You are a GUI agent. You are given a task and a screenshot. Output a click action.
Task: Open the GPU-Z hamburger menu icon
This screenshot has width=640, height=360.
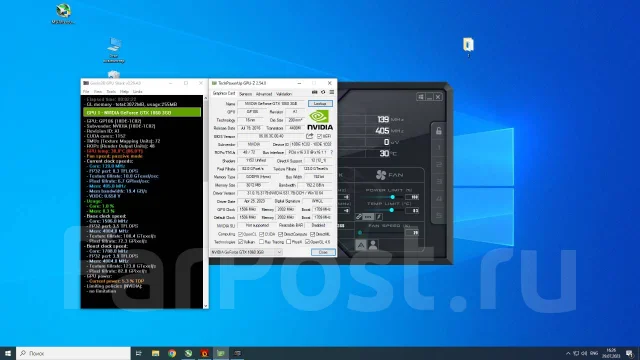(331, 92)
